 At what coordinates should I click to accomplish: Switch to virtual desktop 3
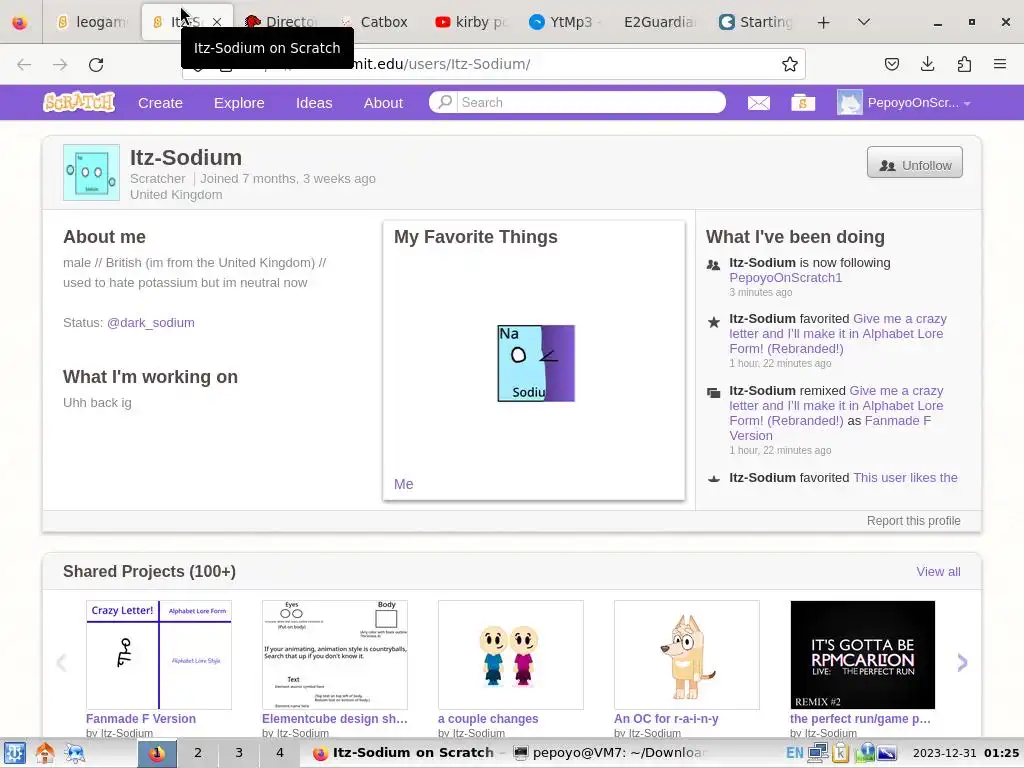(x=239, y=753)
